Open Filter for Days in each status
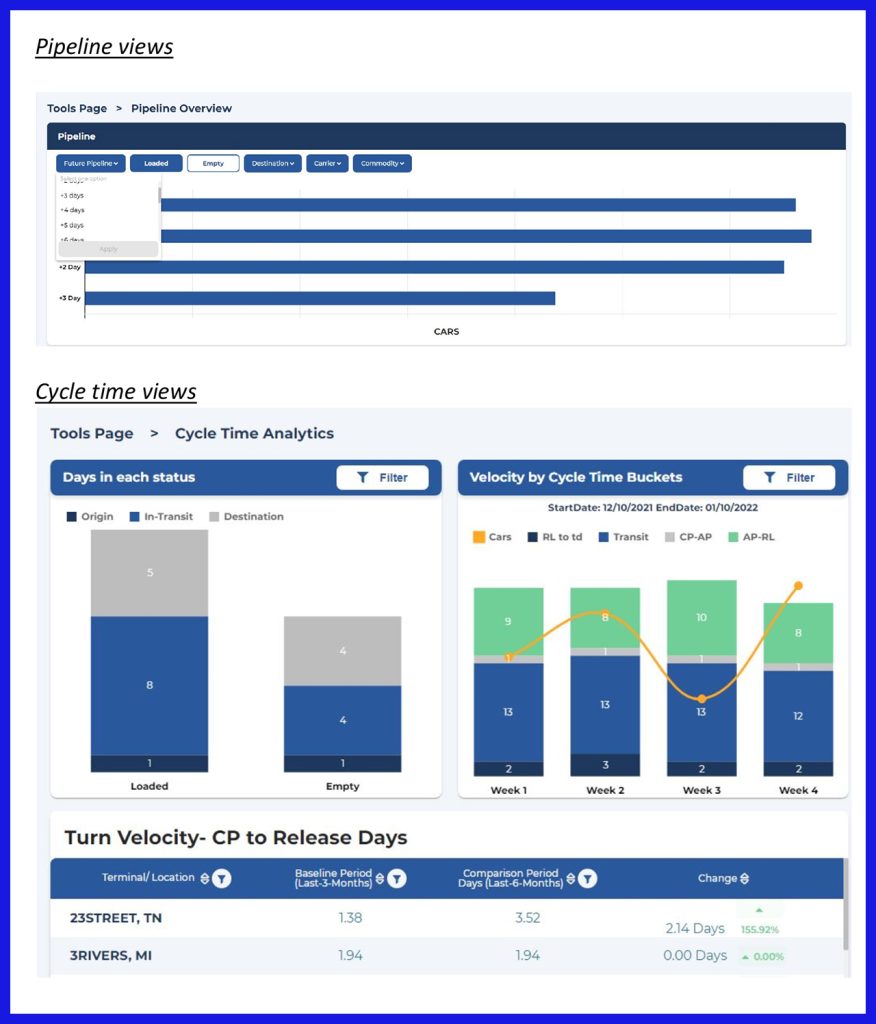This screenshot has height=1024, width=876. click(x=382, y=478)
